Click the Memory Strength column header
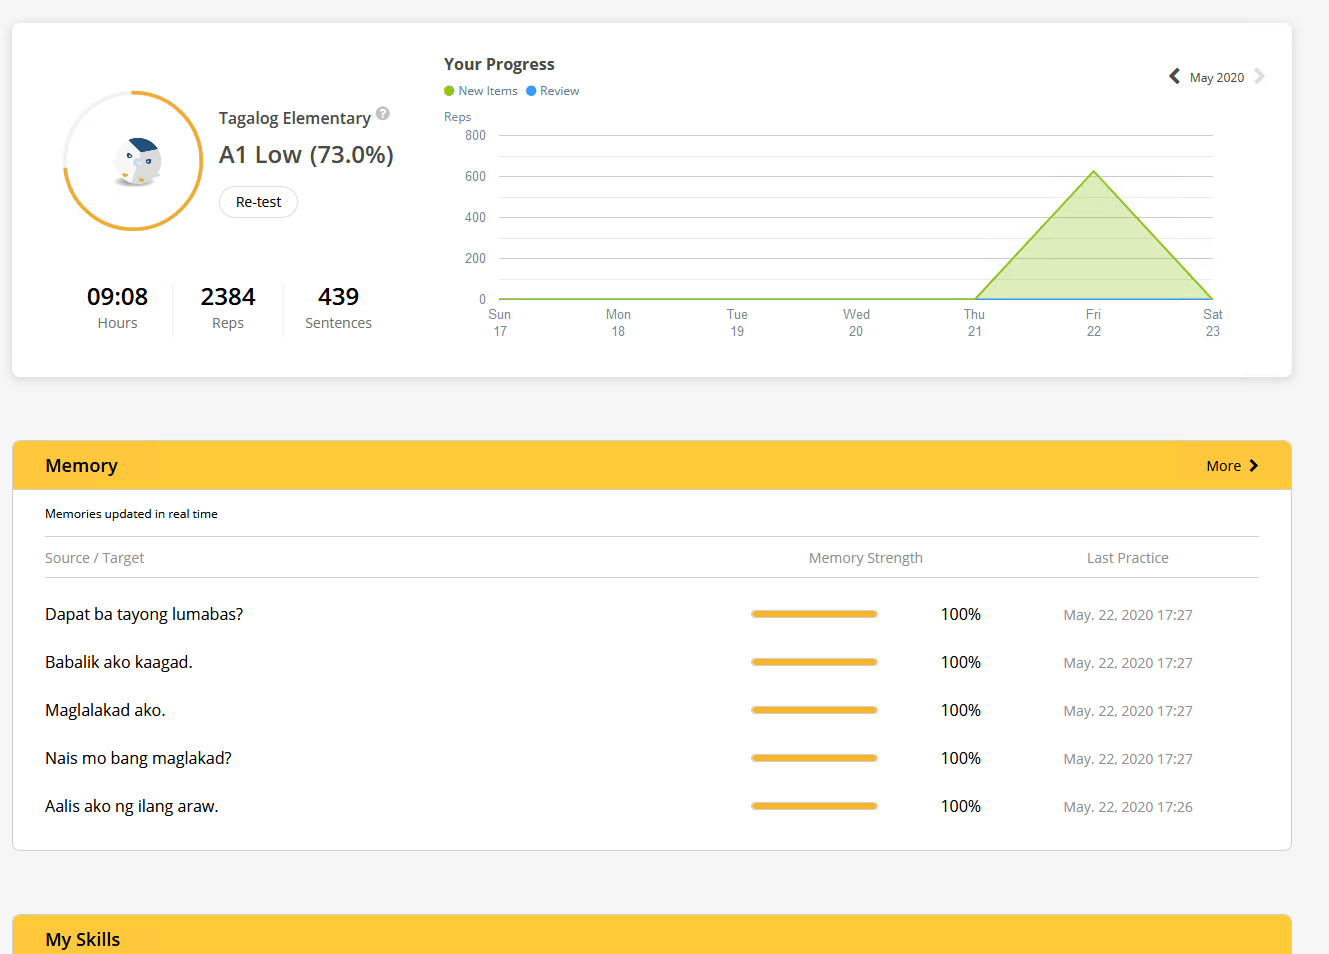The image size is (1329, 954). 866,558
